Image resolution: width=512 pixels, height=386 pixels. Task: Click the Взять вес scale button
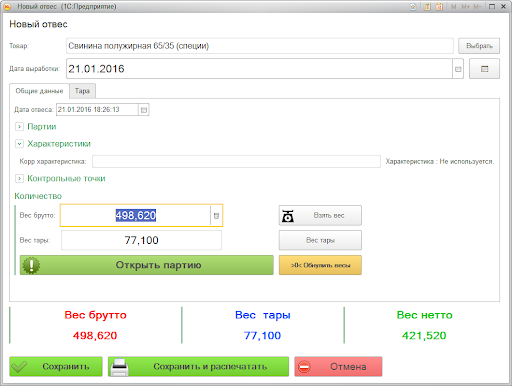pyautogui.click(x=320, y=216)
